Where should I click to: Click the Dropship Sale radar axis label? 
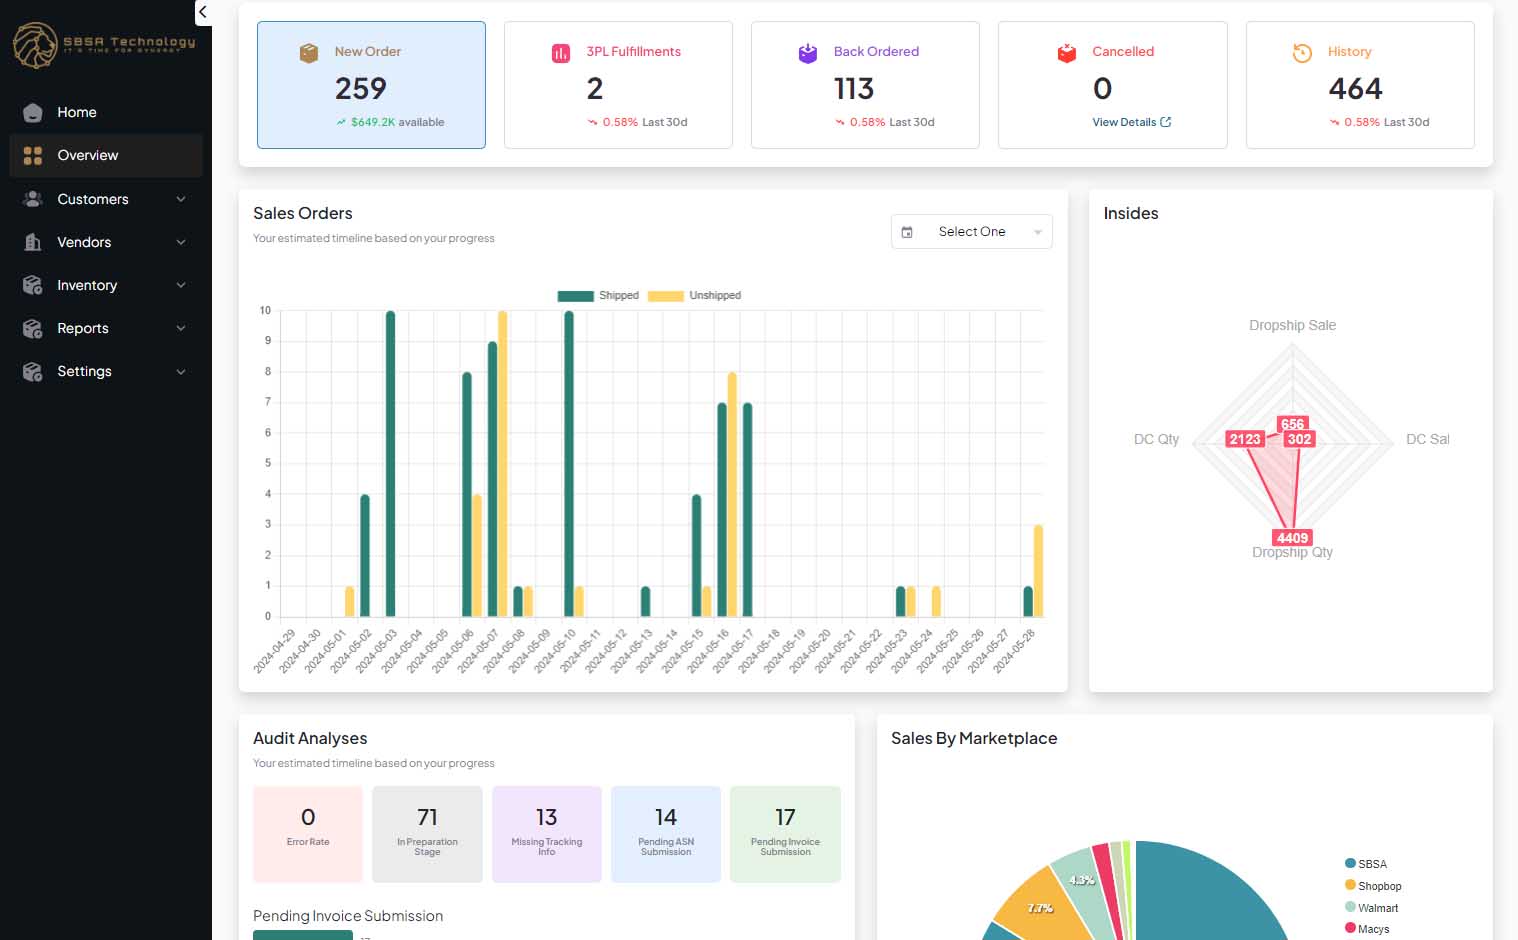click(x=1292, y=325)
